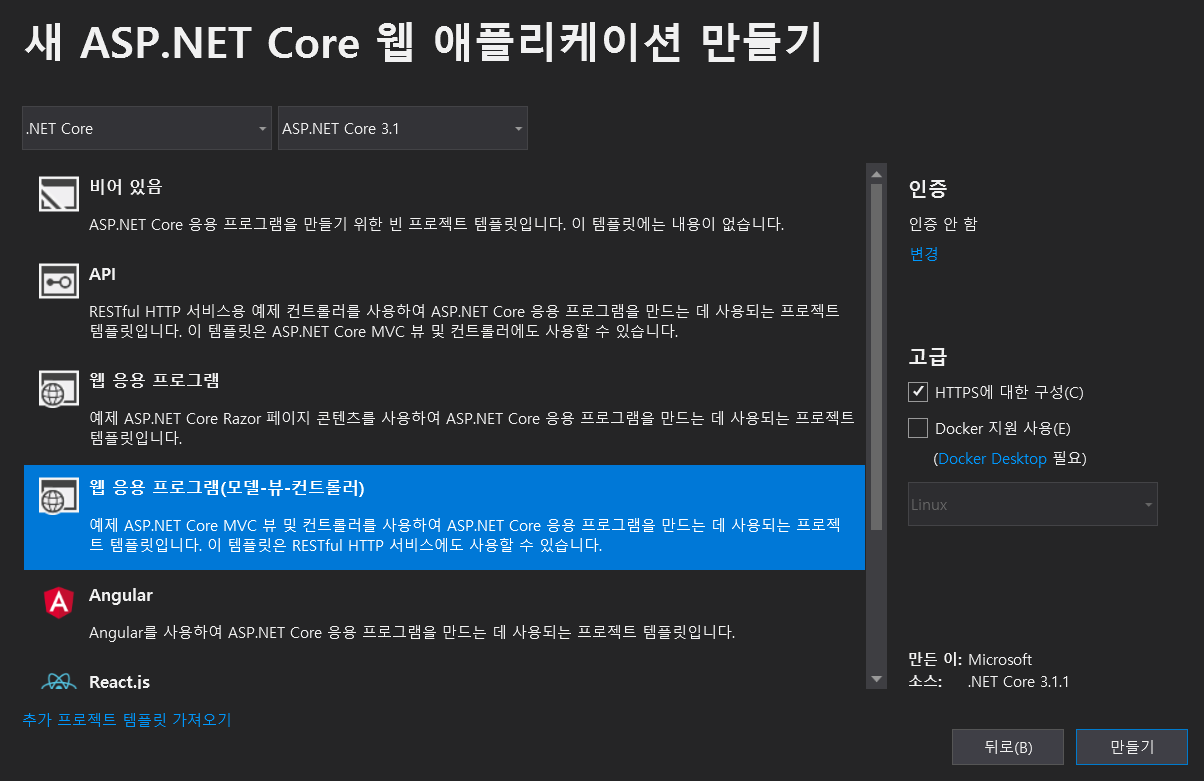Image resolution: width=1204 pixels, height=781 pixels.
Task: Open the disabled Linux OS dropdown
Action: pos(1033,504)
